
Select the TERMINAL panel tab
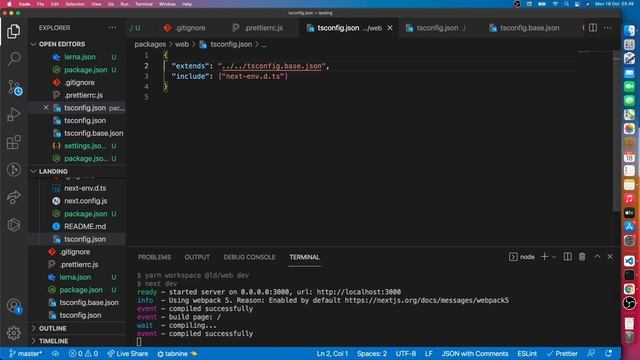[x=304, y=257]
